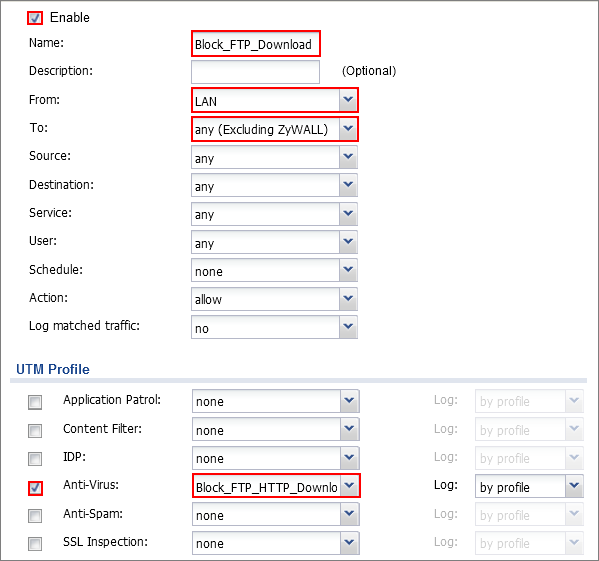This screenshot has height=561, width=599.
Task: Open the Source address dropdown
Action: tap(274, 157)
